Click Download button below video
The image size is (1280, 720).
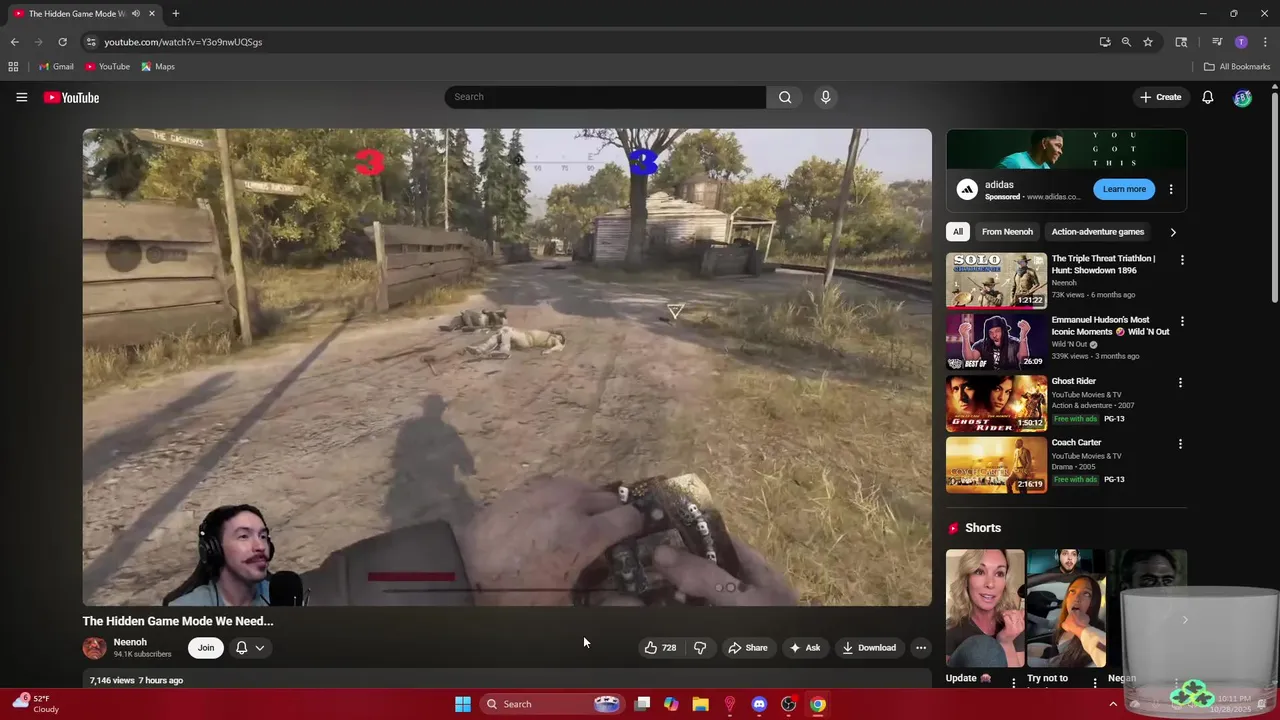[x=869, y=647]
